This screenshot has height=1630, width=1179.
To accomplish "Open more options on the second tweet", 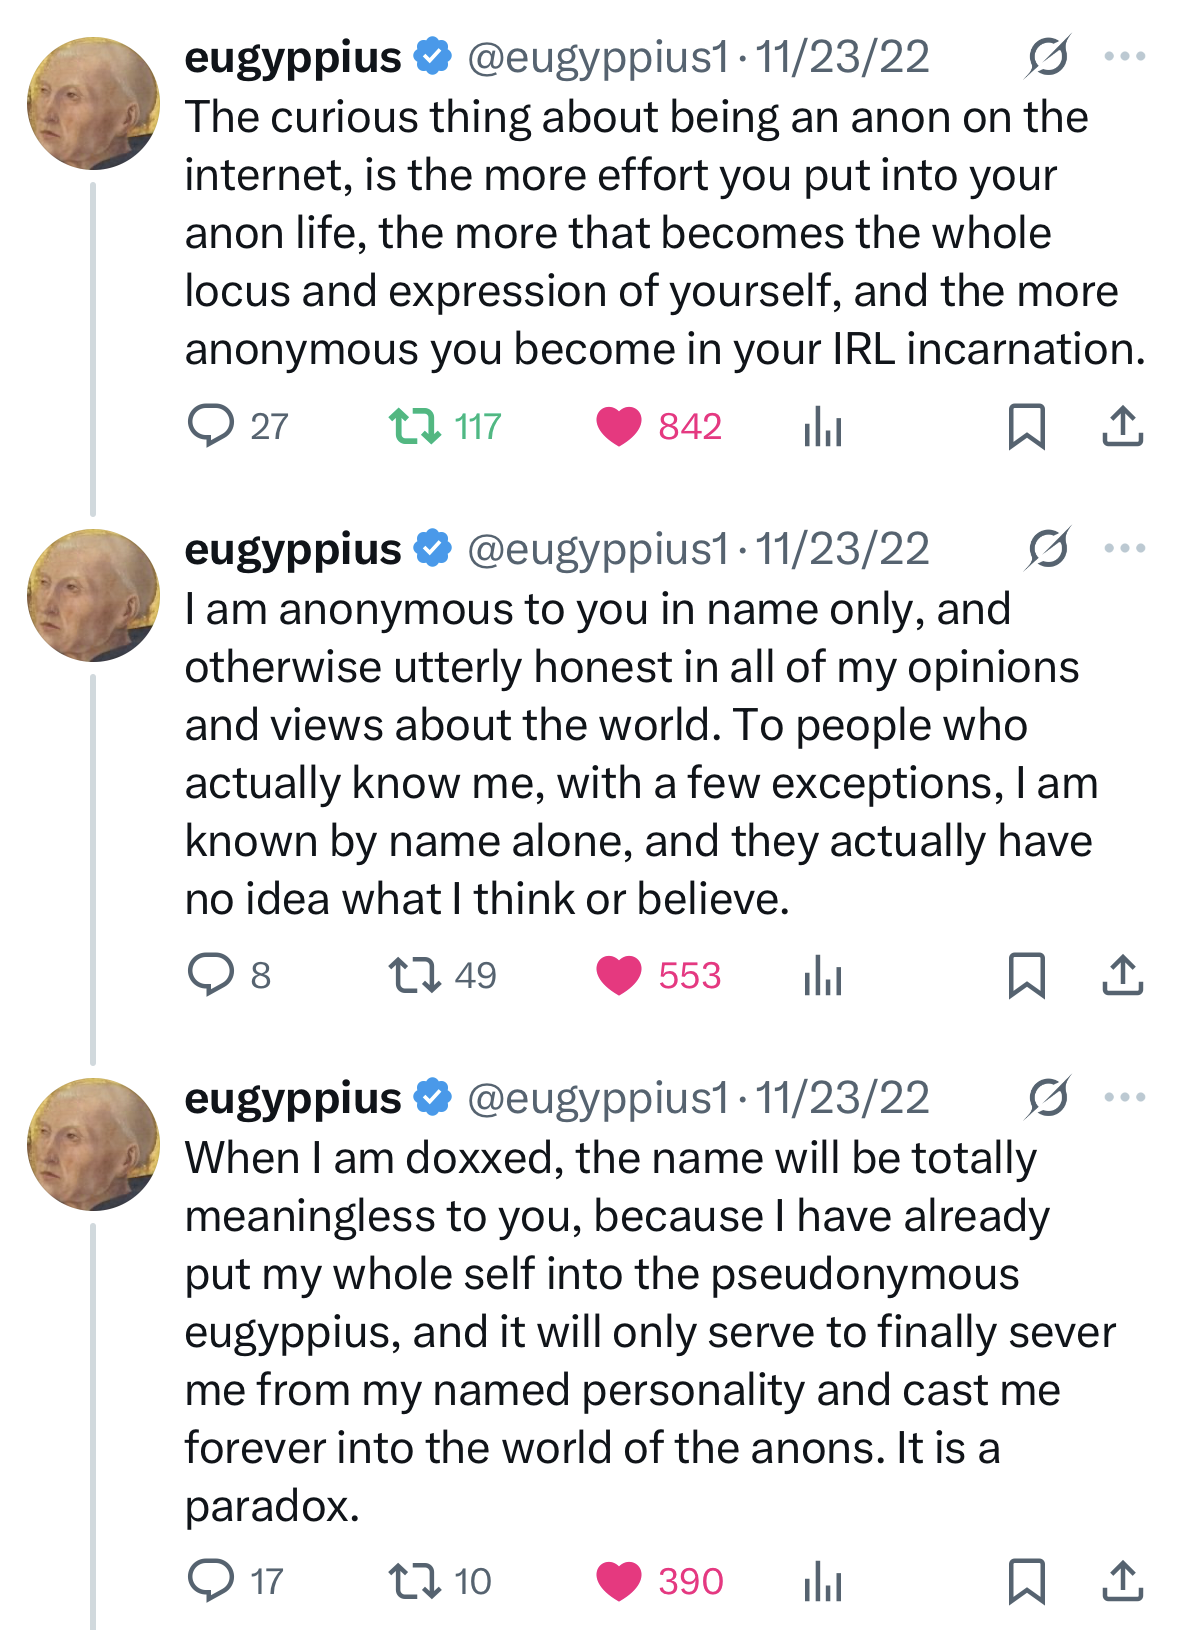I will [x=1124, y=549].
